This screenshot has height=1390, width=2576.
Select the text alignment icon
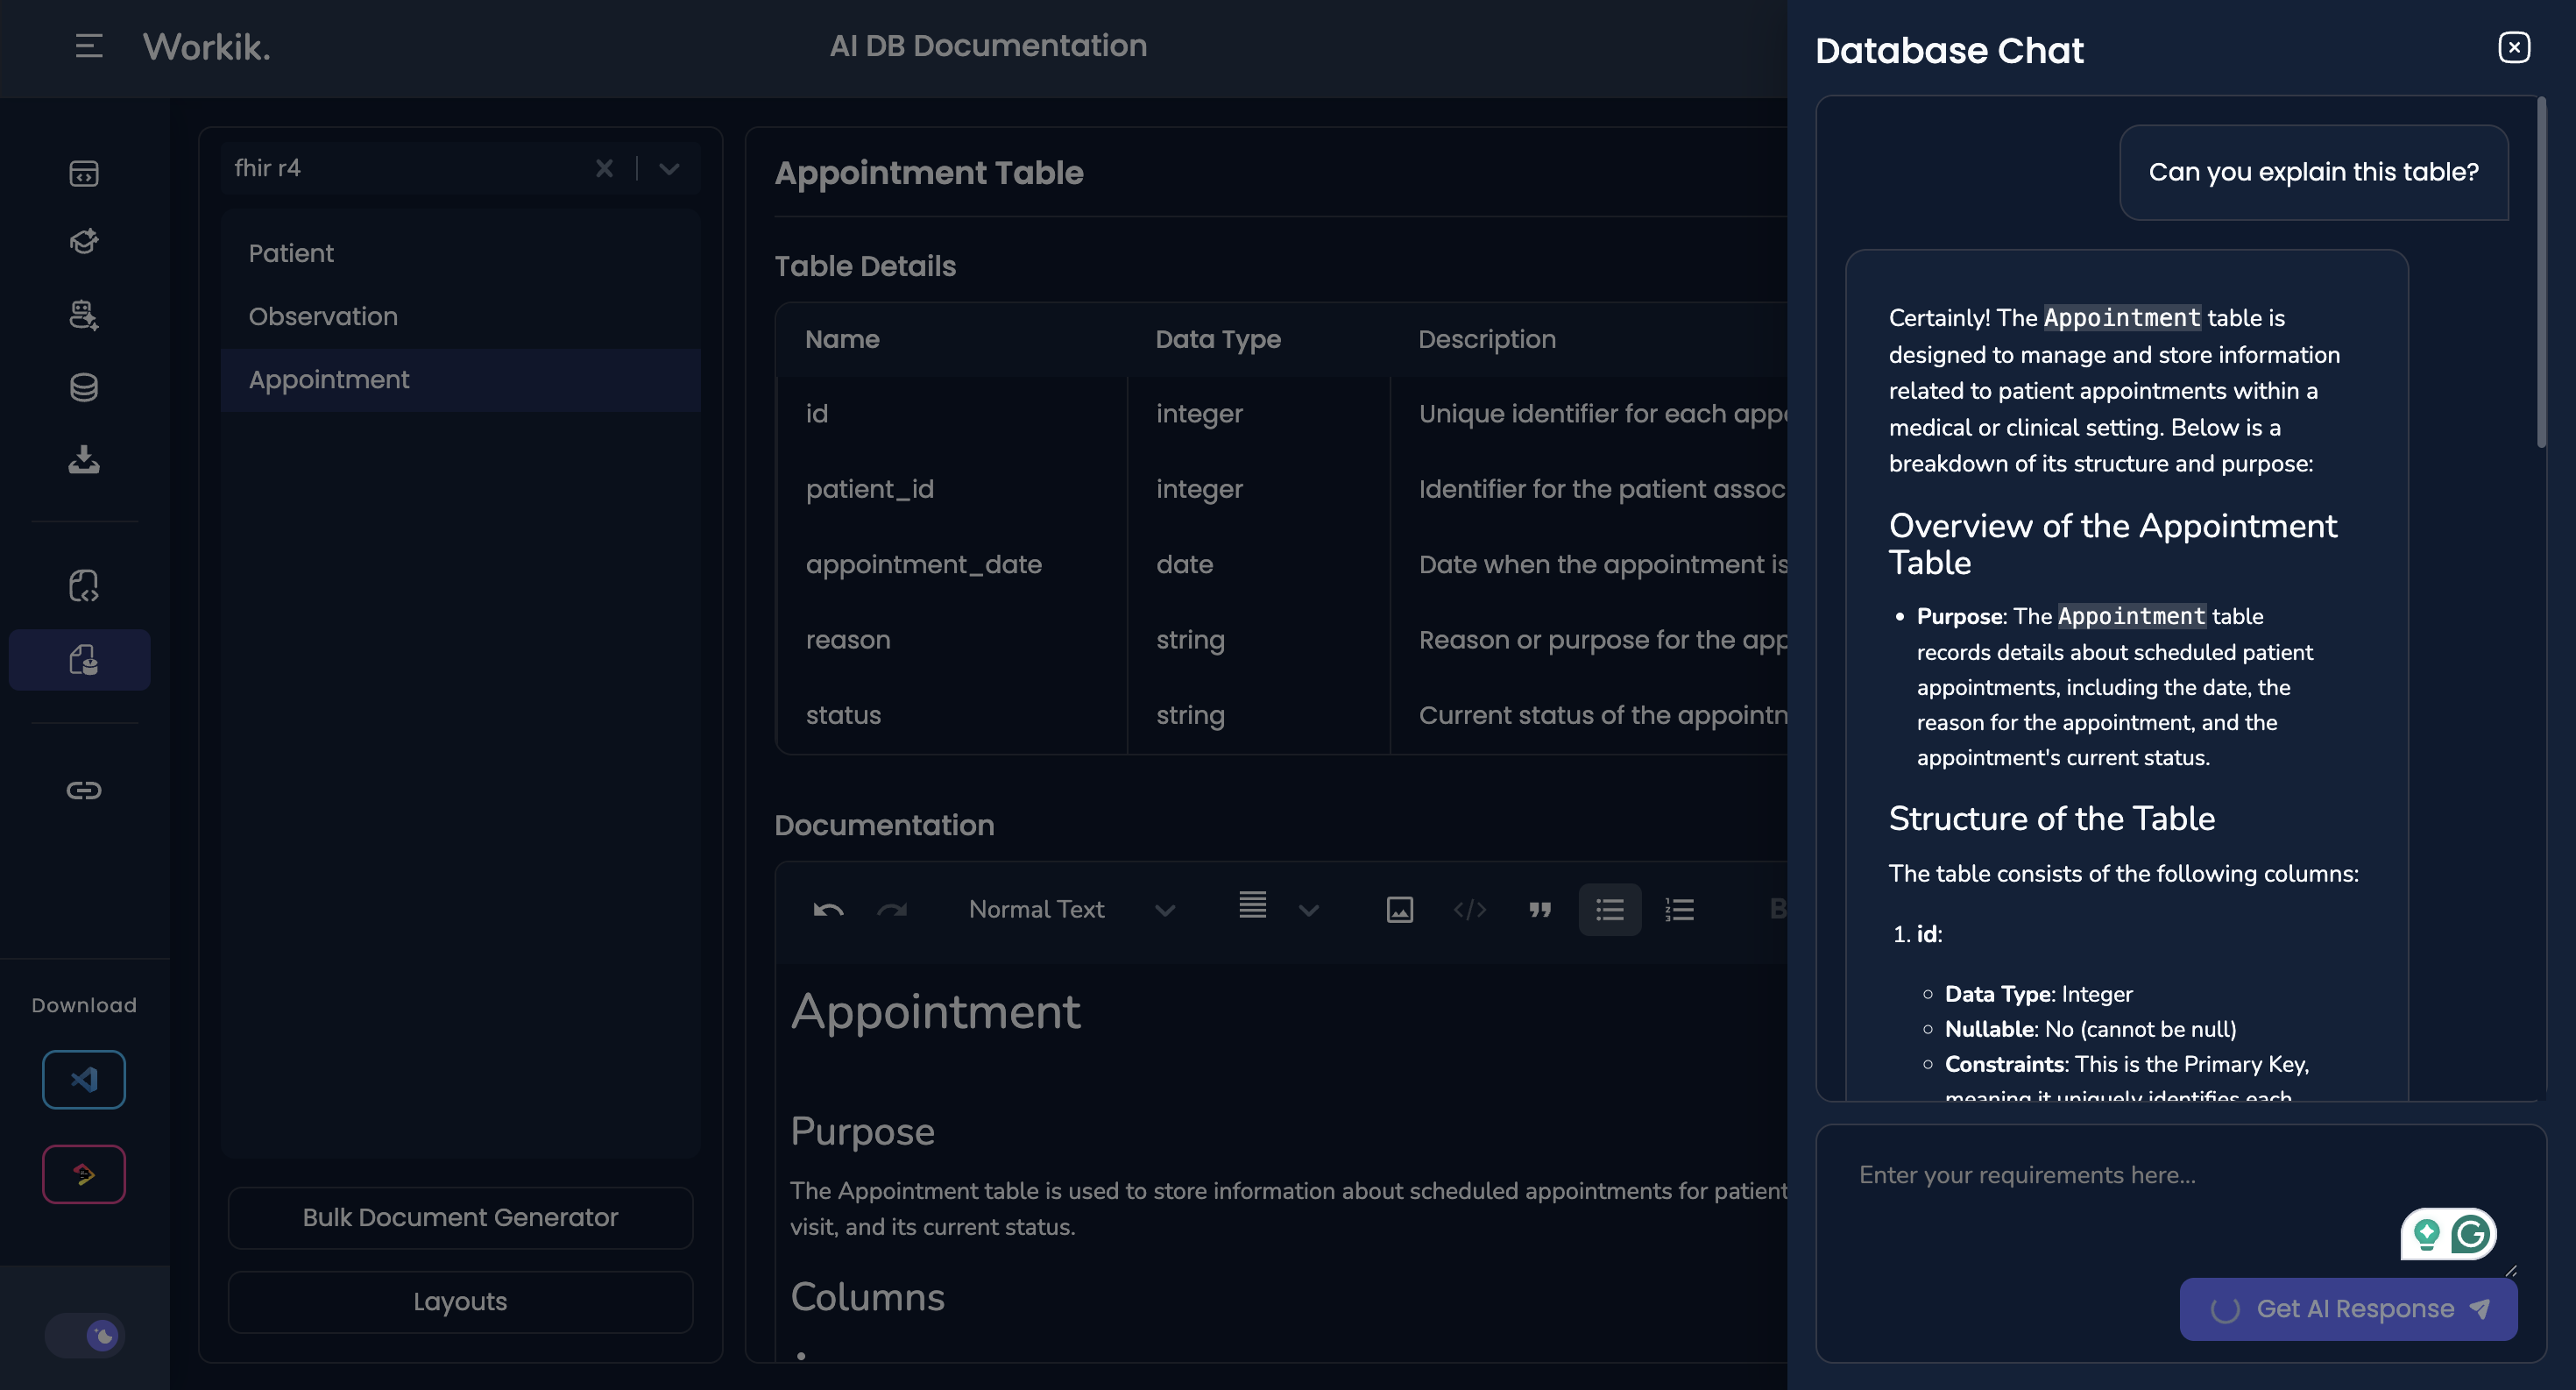pyautogui.click(x=1253, y=905)
